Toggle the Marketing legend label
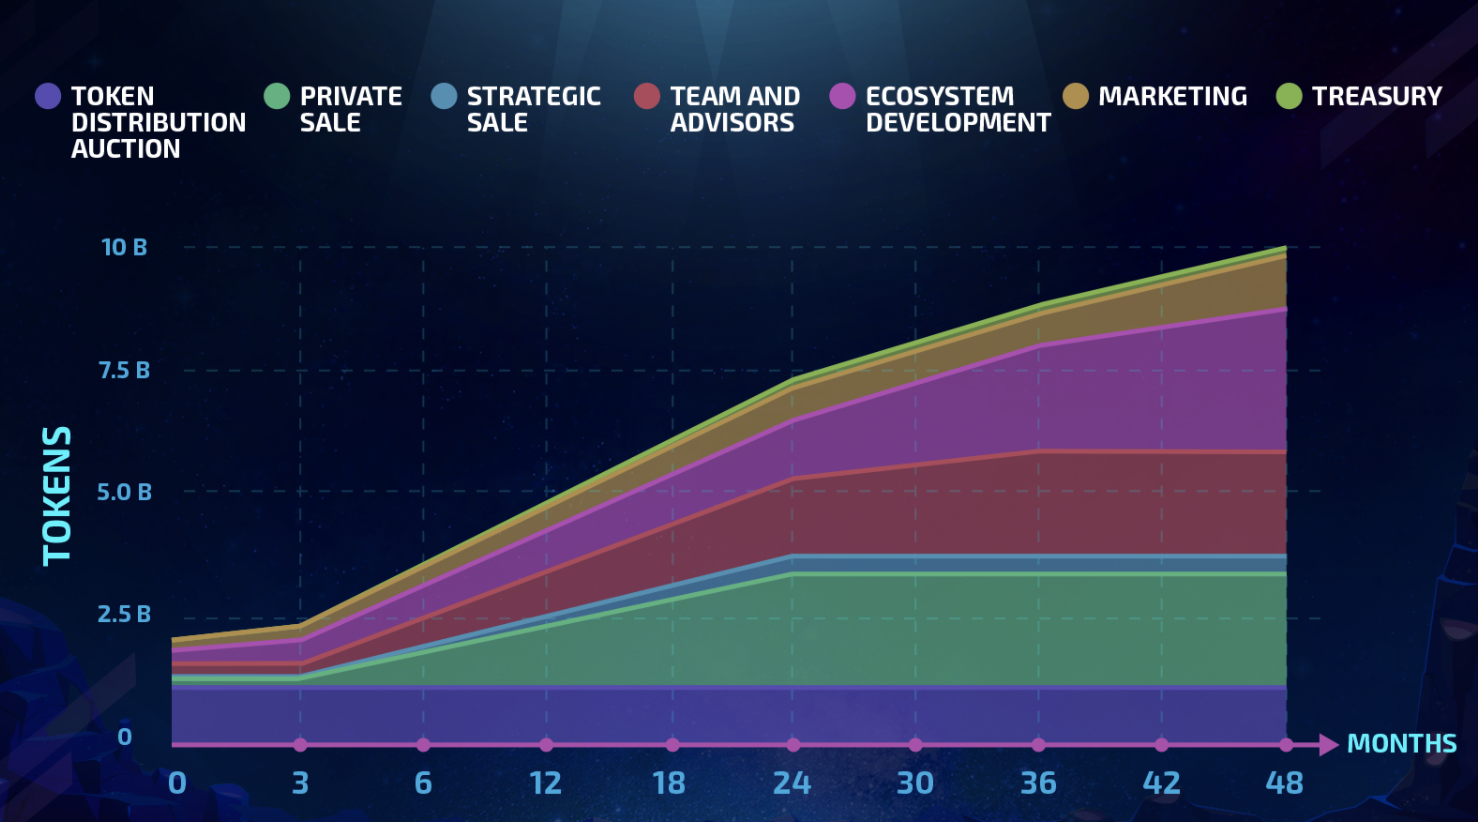 pyautogui.click(x=1173, y=96)
